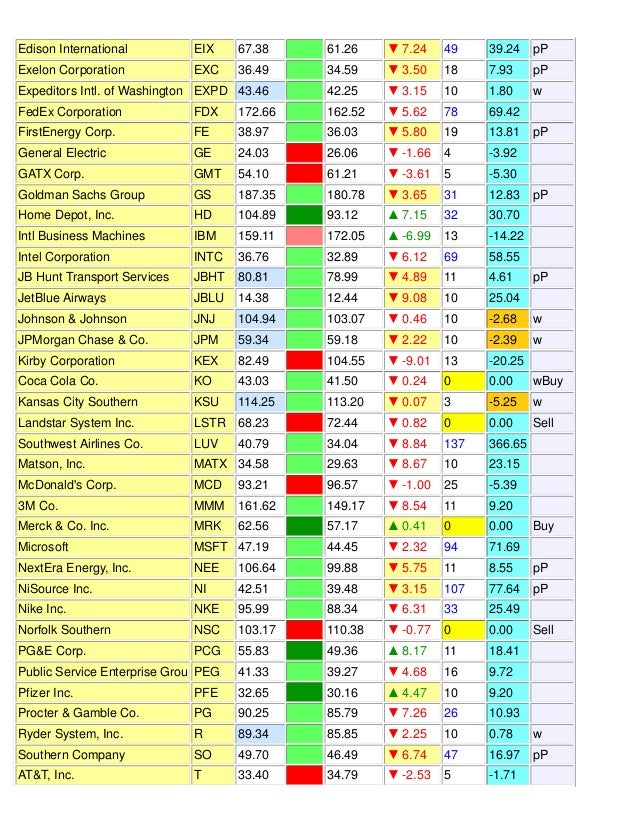
Task: Click yellow '0' cell in Norfolk Southern row
Action: pos(463,630)
